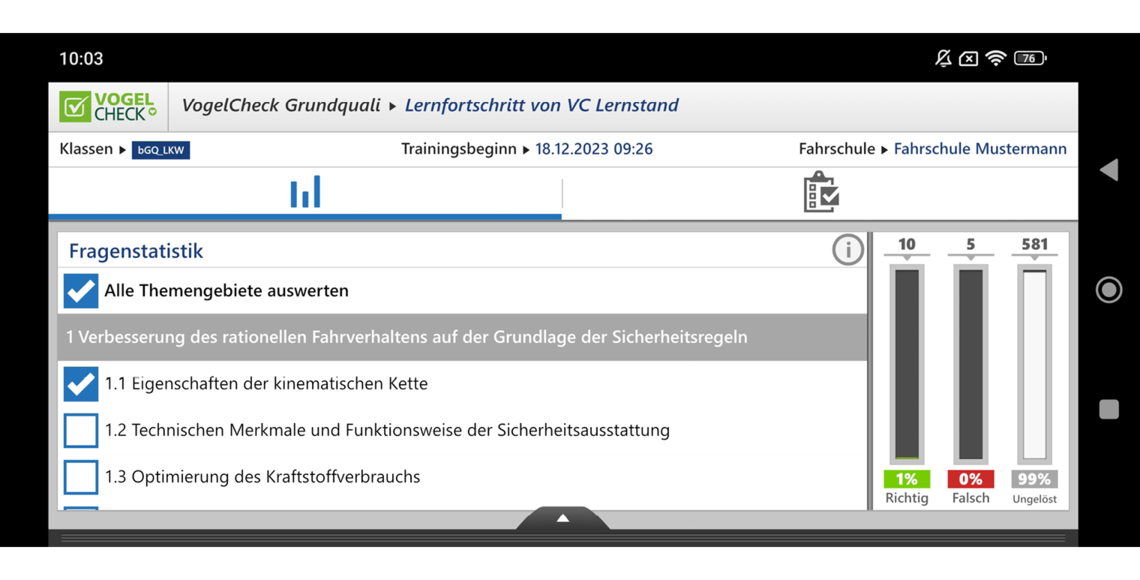Tap the Wi-Fi status icon
Screen dimensions: 1140x580
[995, 58]
